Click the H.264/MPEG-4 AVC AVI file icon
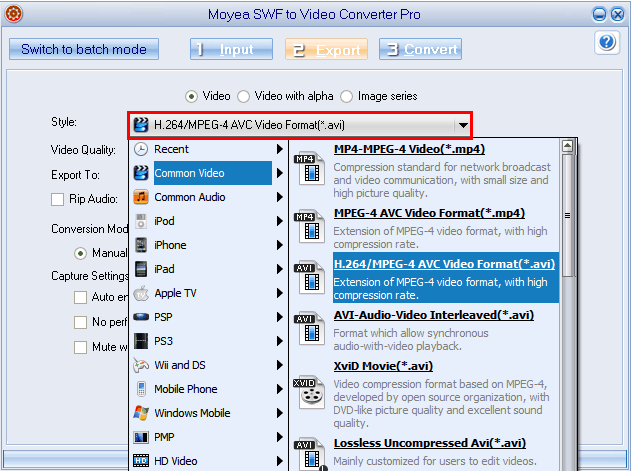Screen dimensions: 631x471 [310, 277]
